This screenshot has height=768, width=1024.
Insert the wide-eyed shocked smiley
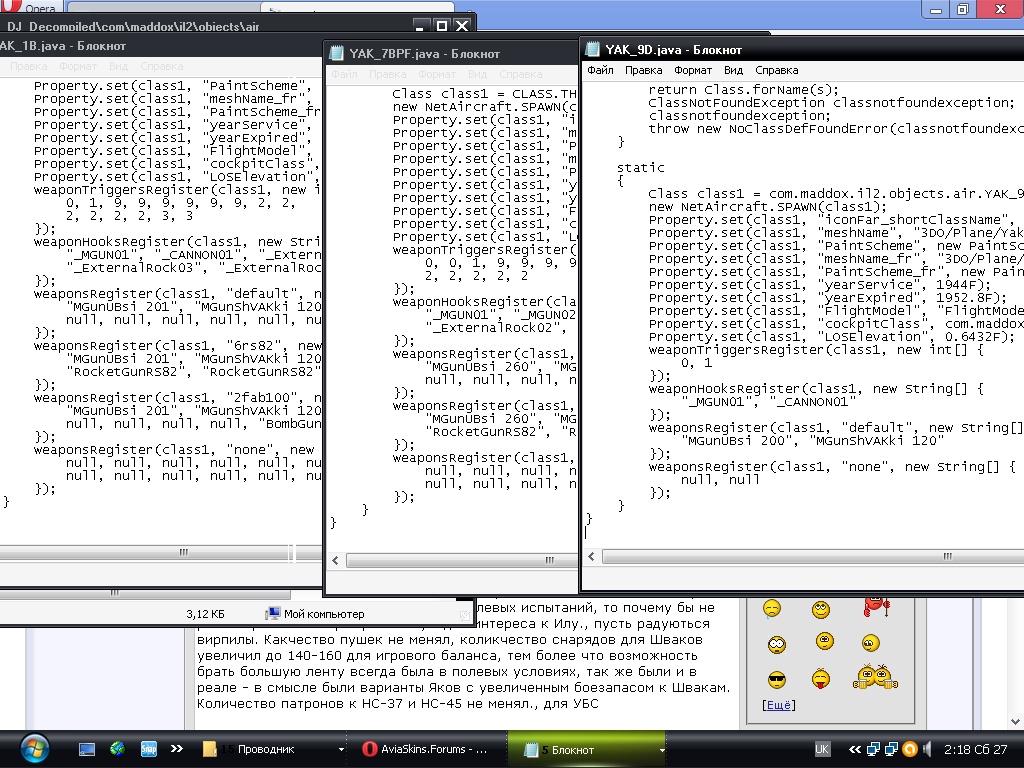pyautogui.click(x=776, y=644)
